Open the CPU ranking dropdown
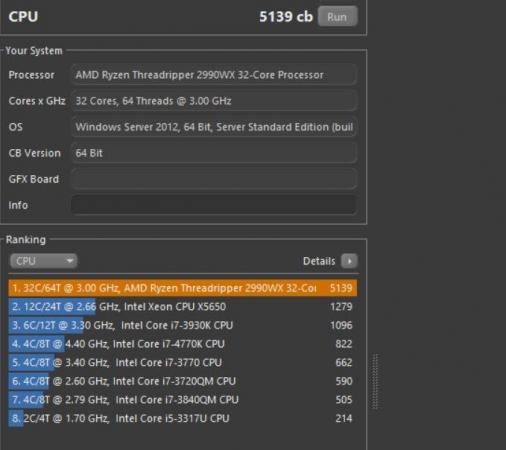This screenshot has height=450, width=506. 43,261
